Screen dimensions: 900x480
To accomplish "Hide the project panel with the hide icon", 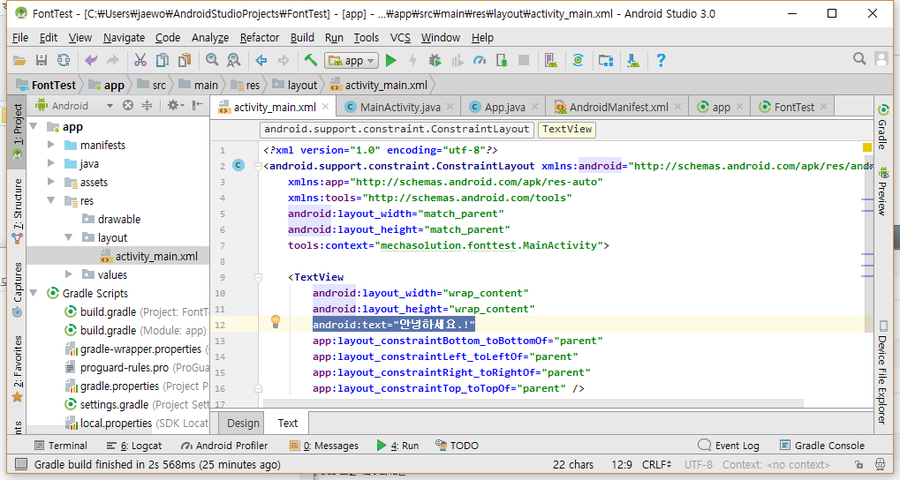I will 197,105.
